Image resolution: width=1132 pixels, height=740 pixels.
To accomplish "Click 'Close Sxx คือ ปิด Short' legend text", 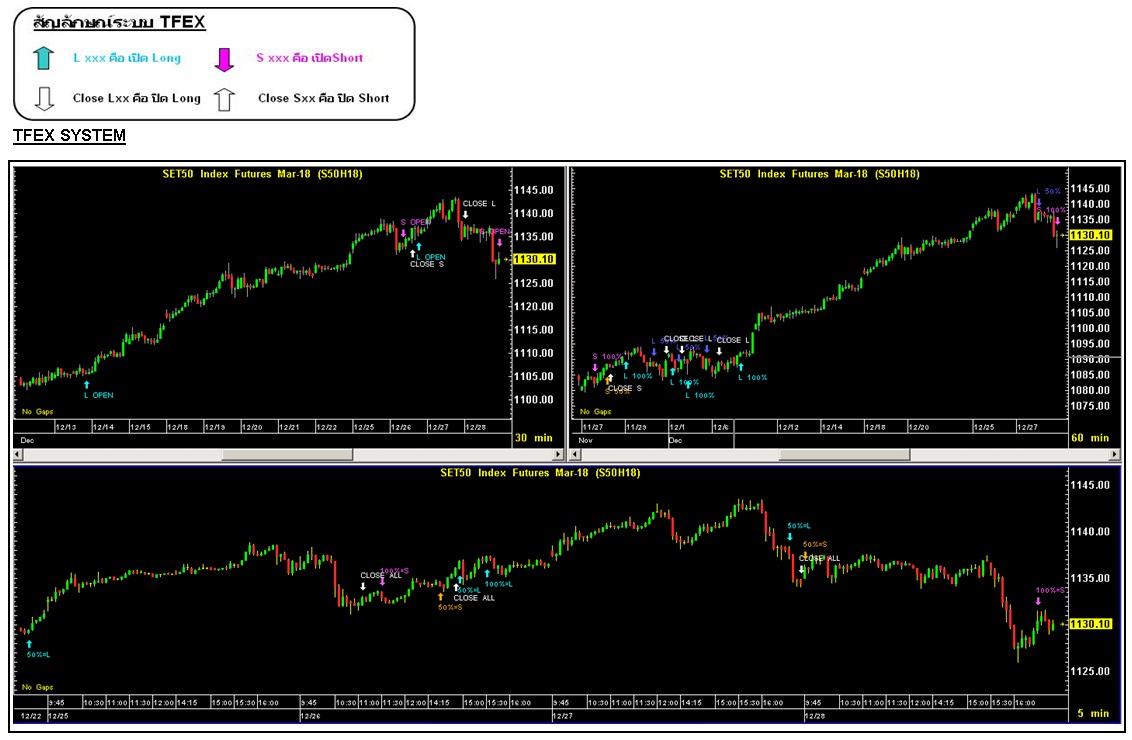I will [x=323, y=98].
